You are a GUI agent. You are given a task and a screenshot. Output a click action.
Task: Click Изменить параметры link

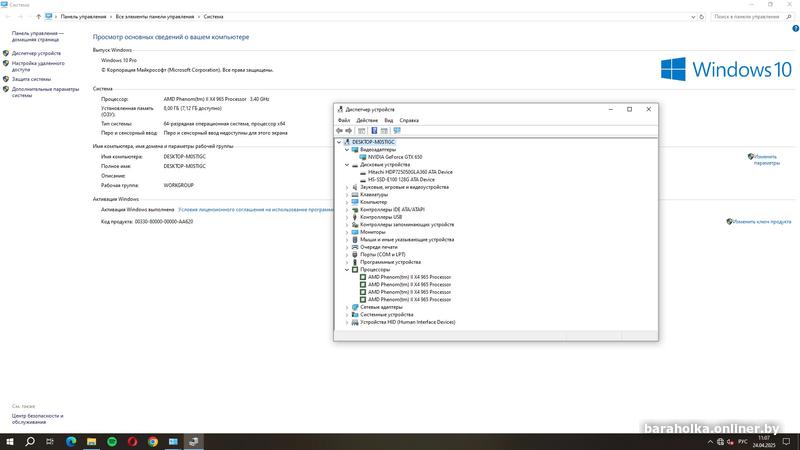point(766,160)
